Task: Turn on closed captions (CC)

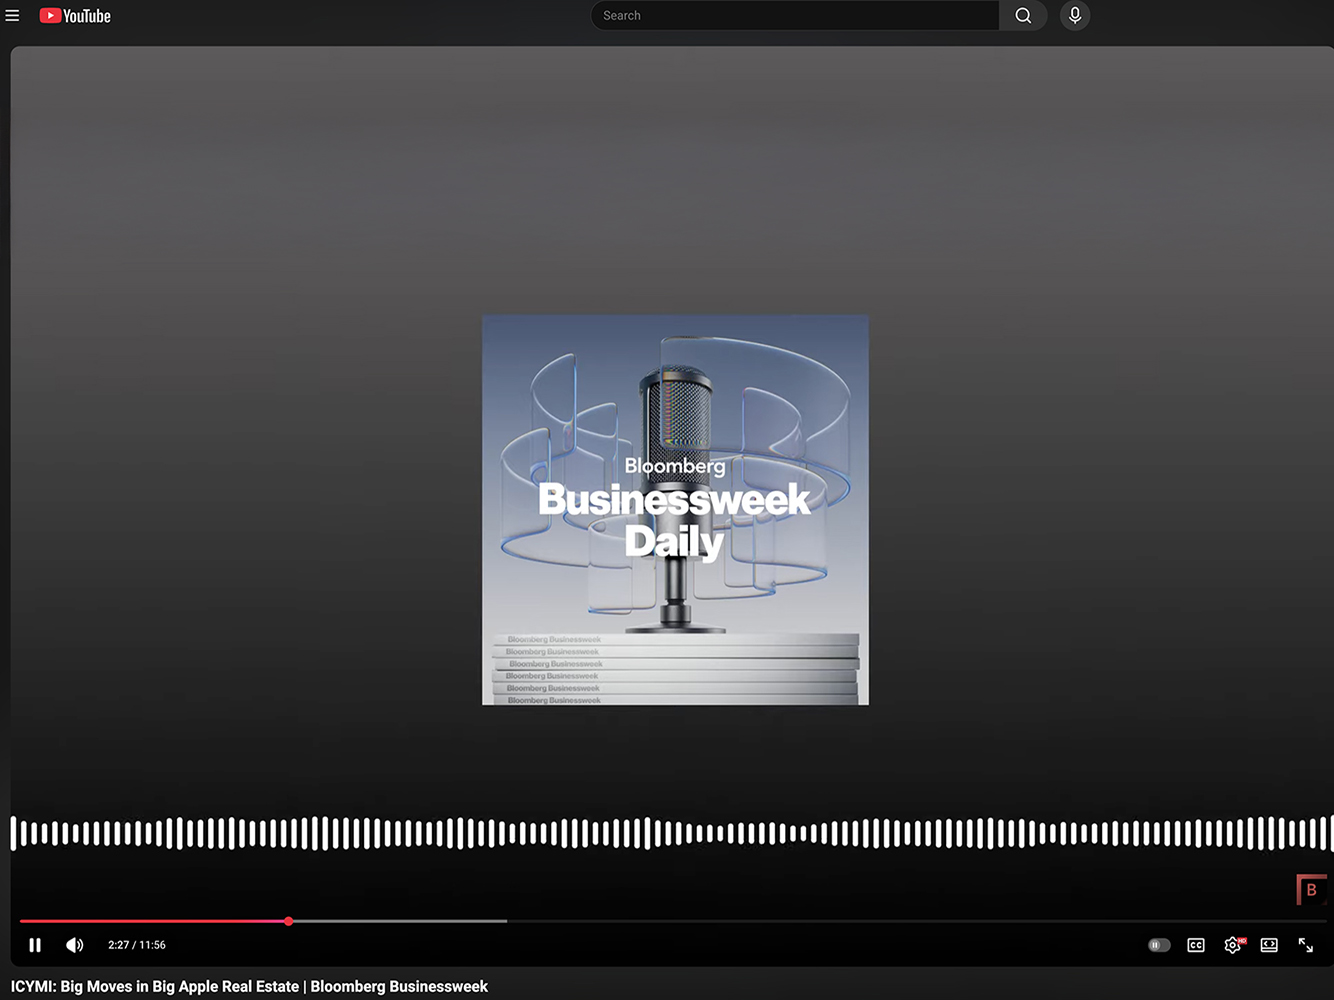Action: coord(1196,945)
